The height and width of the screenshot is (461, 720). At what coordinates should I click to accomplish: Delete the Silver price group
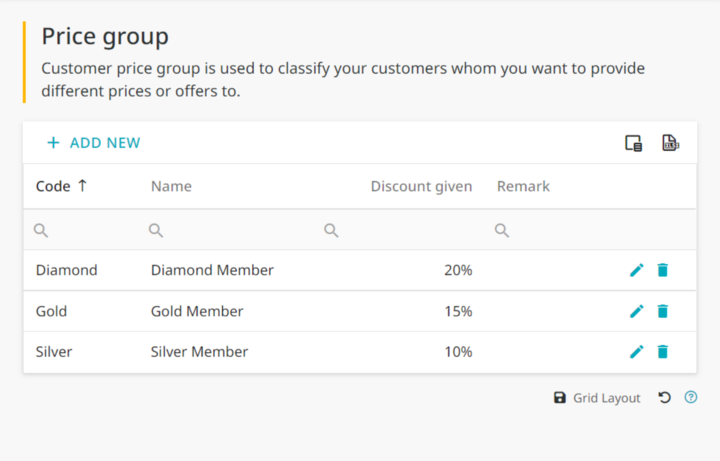click(x=663, y=352)
